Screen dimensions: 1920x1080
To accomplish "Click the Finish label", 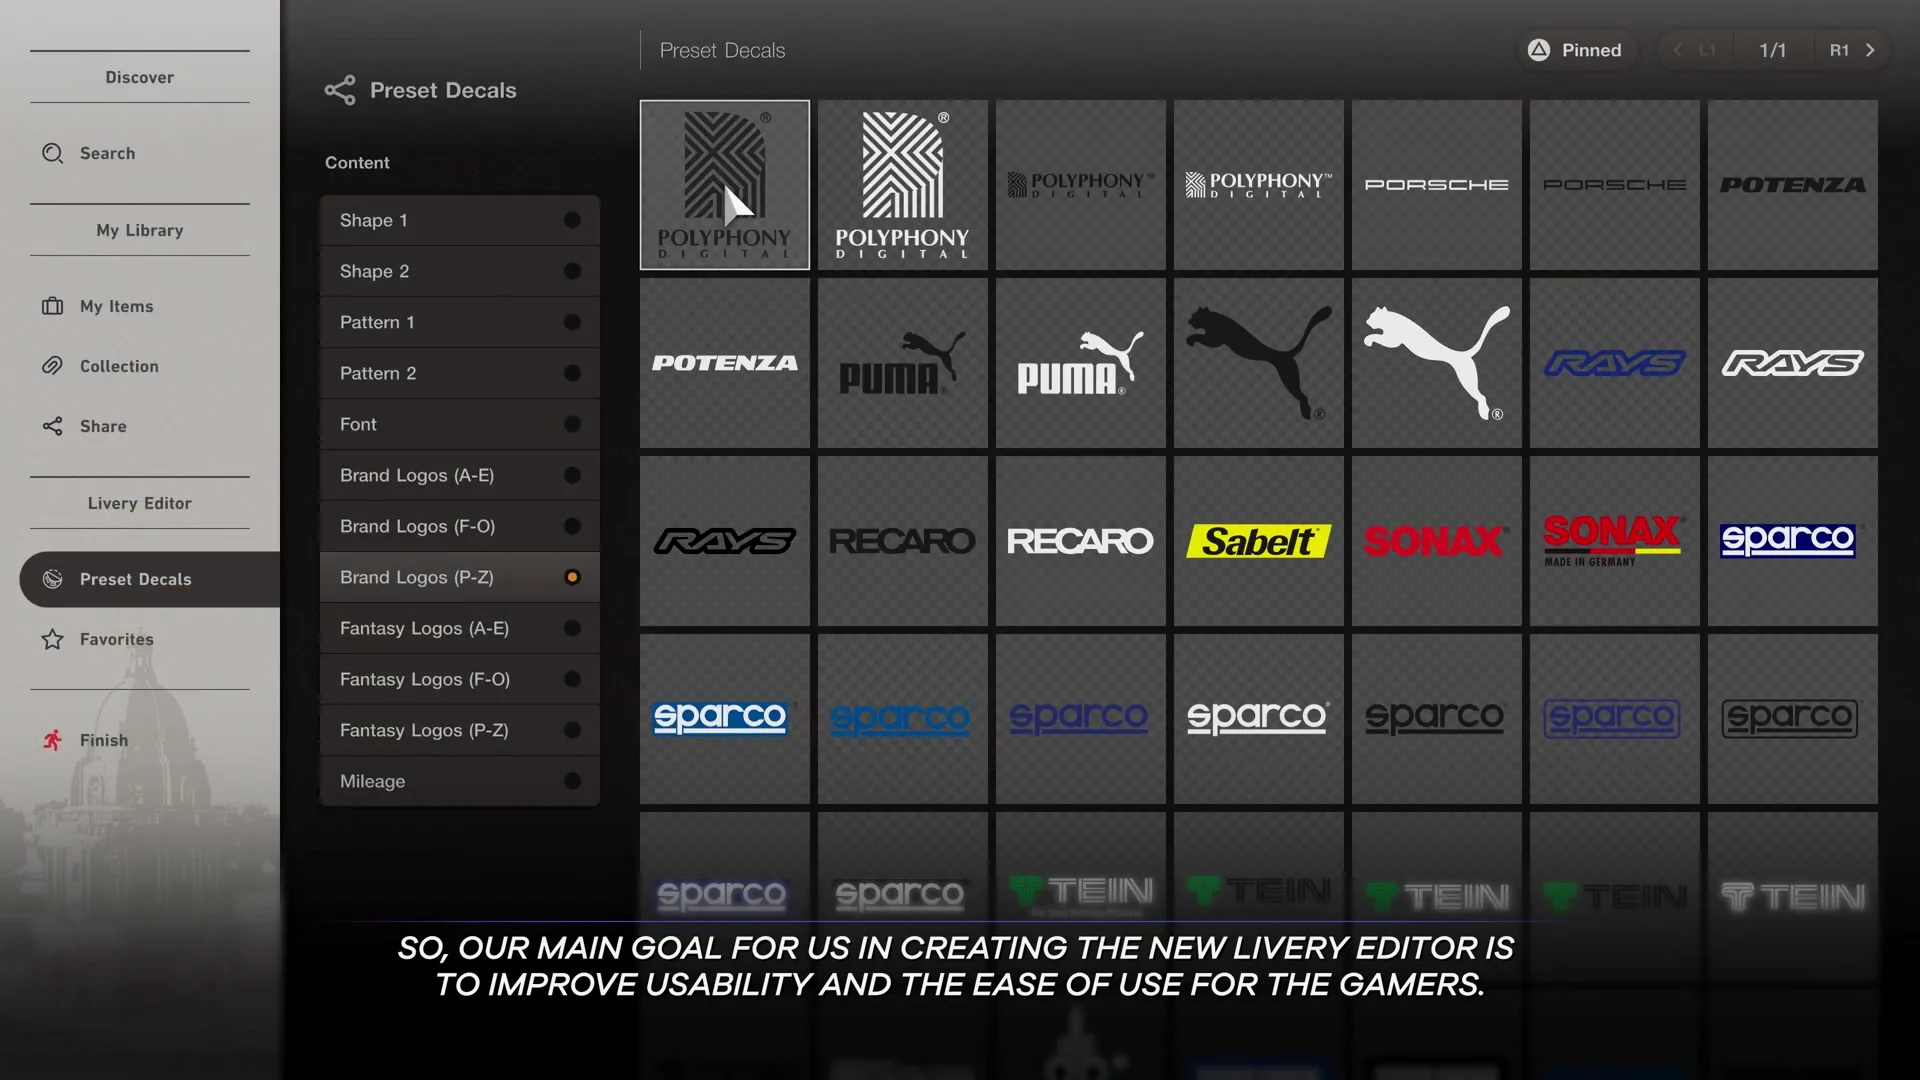I will click(x=104, y=740).
